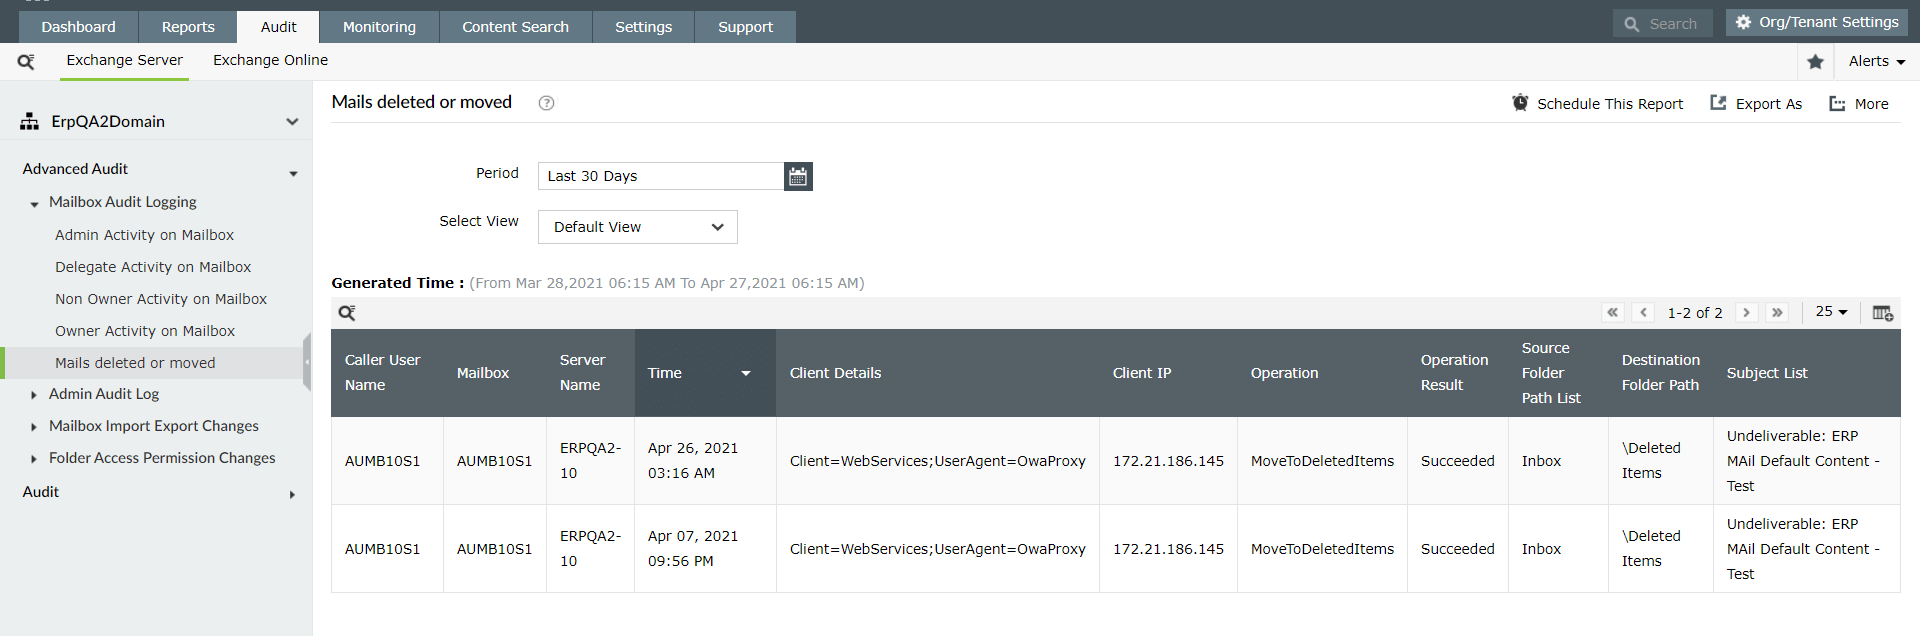1920x636 pixels.
Task: Open the Alerts dropdown
Action: coord(1877,61)
